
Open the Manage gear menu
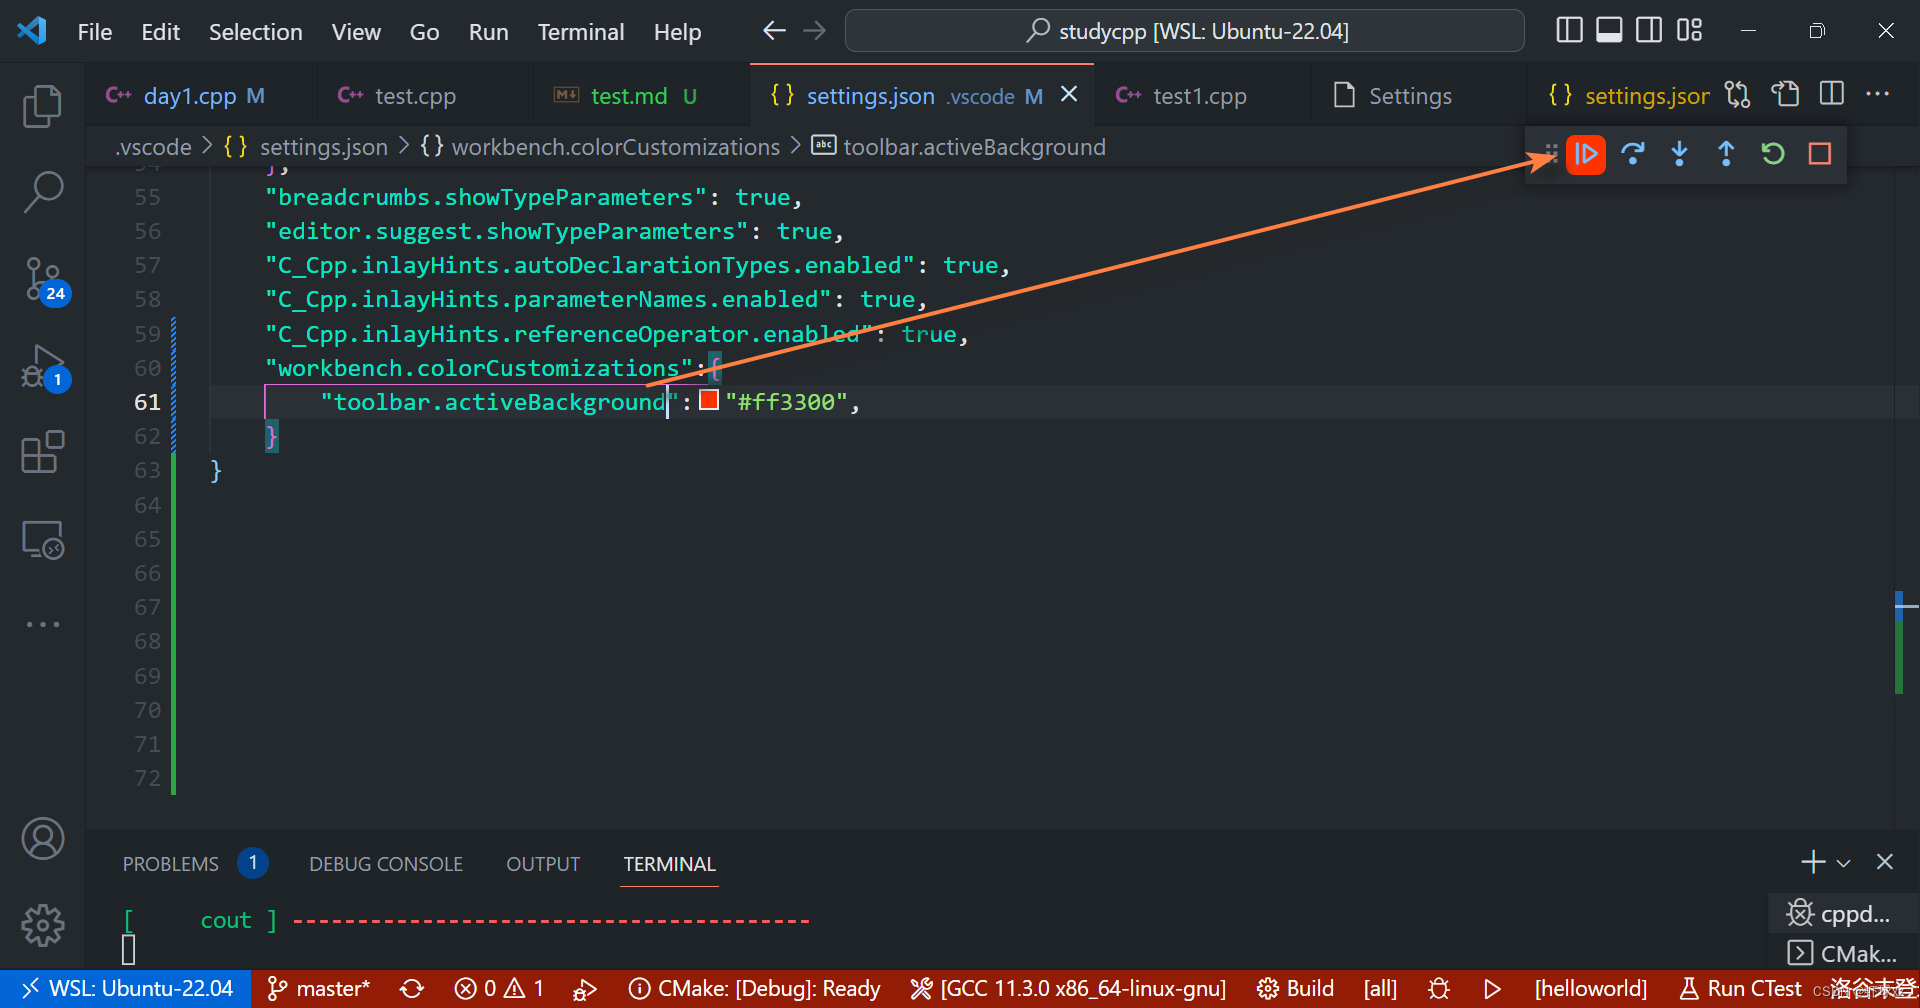click(42, 925)
